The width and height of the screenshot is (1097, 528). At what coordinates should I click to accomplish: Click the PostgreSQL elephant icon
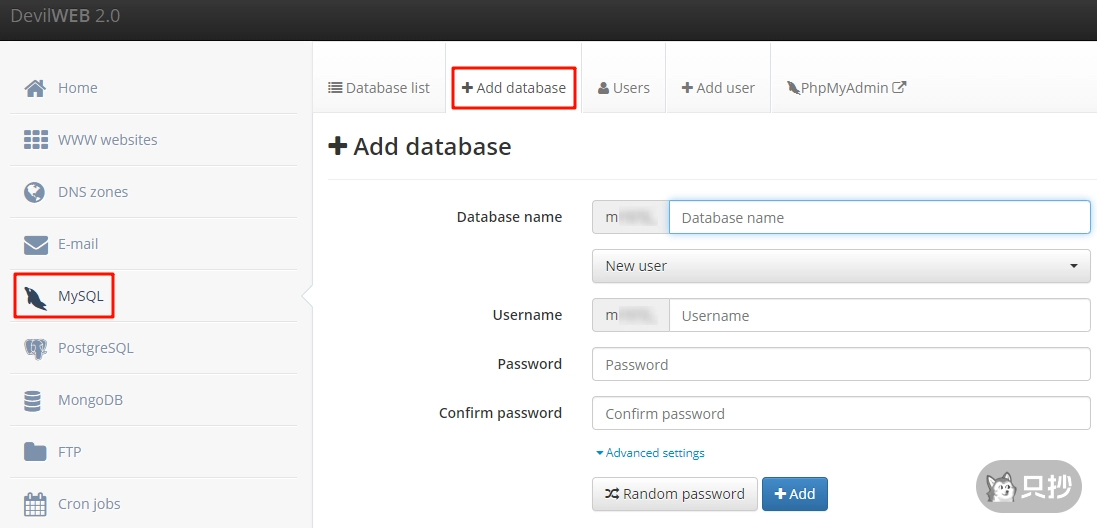coord(35,348)
